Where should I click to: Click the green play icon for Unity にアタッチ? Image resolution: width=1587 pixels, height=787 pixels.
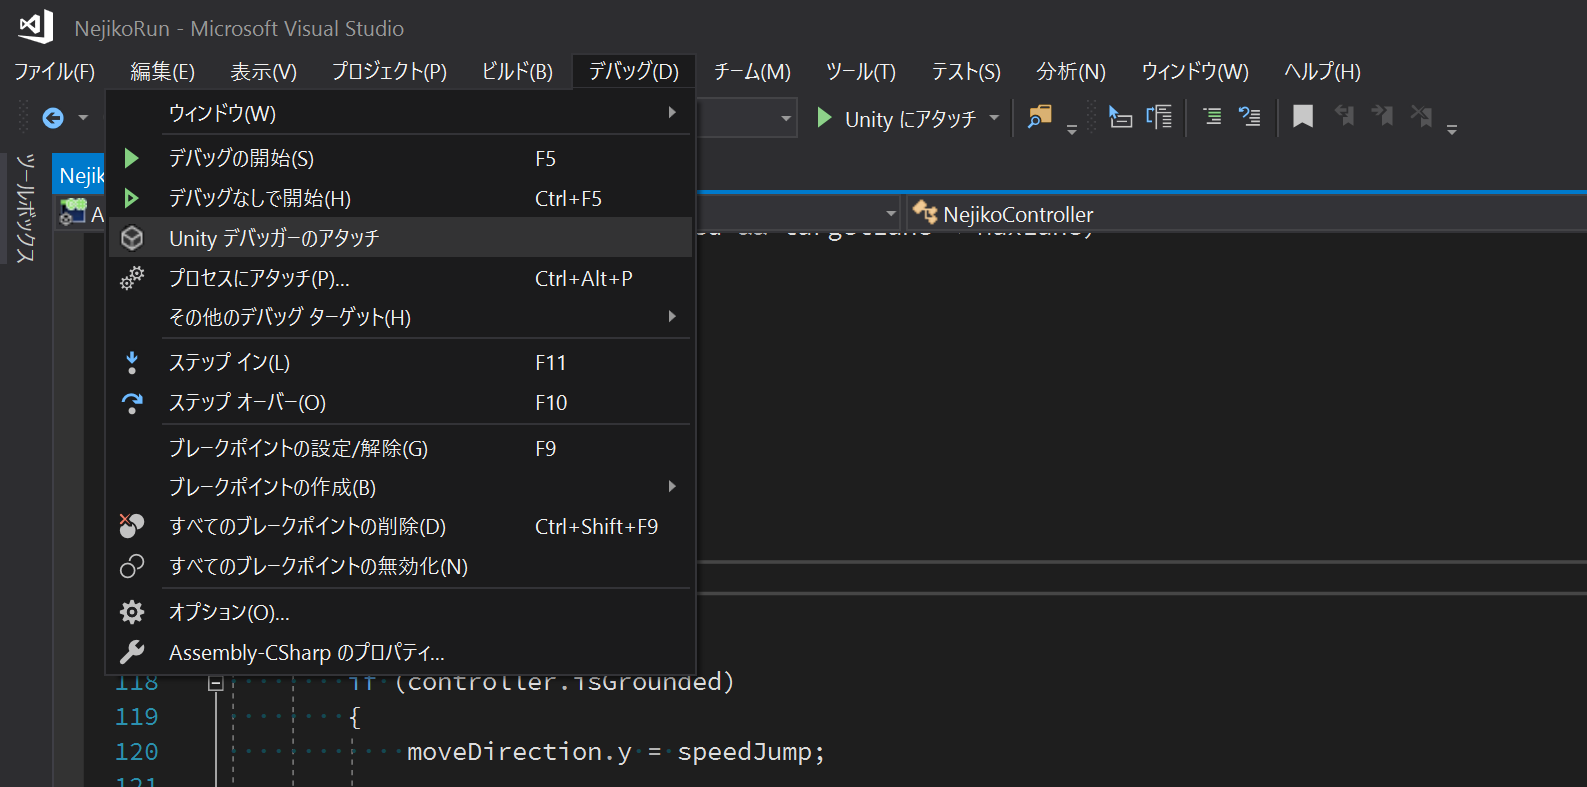tap(824, 118)
